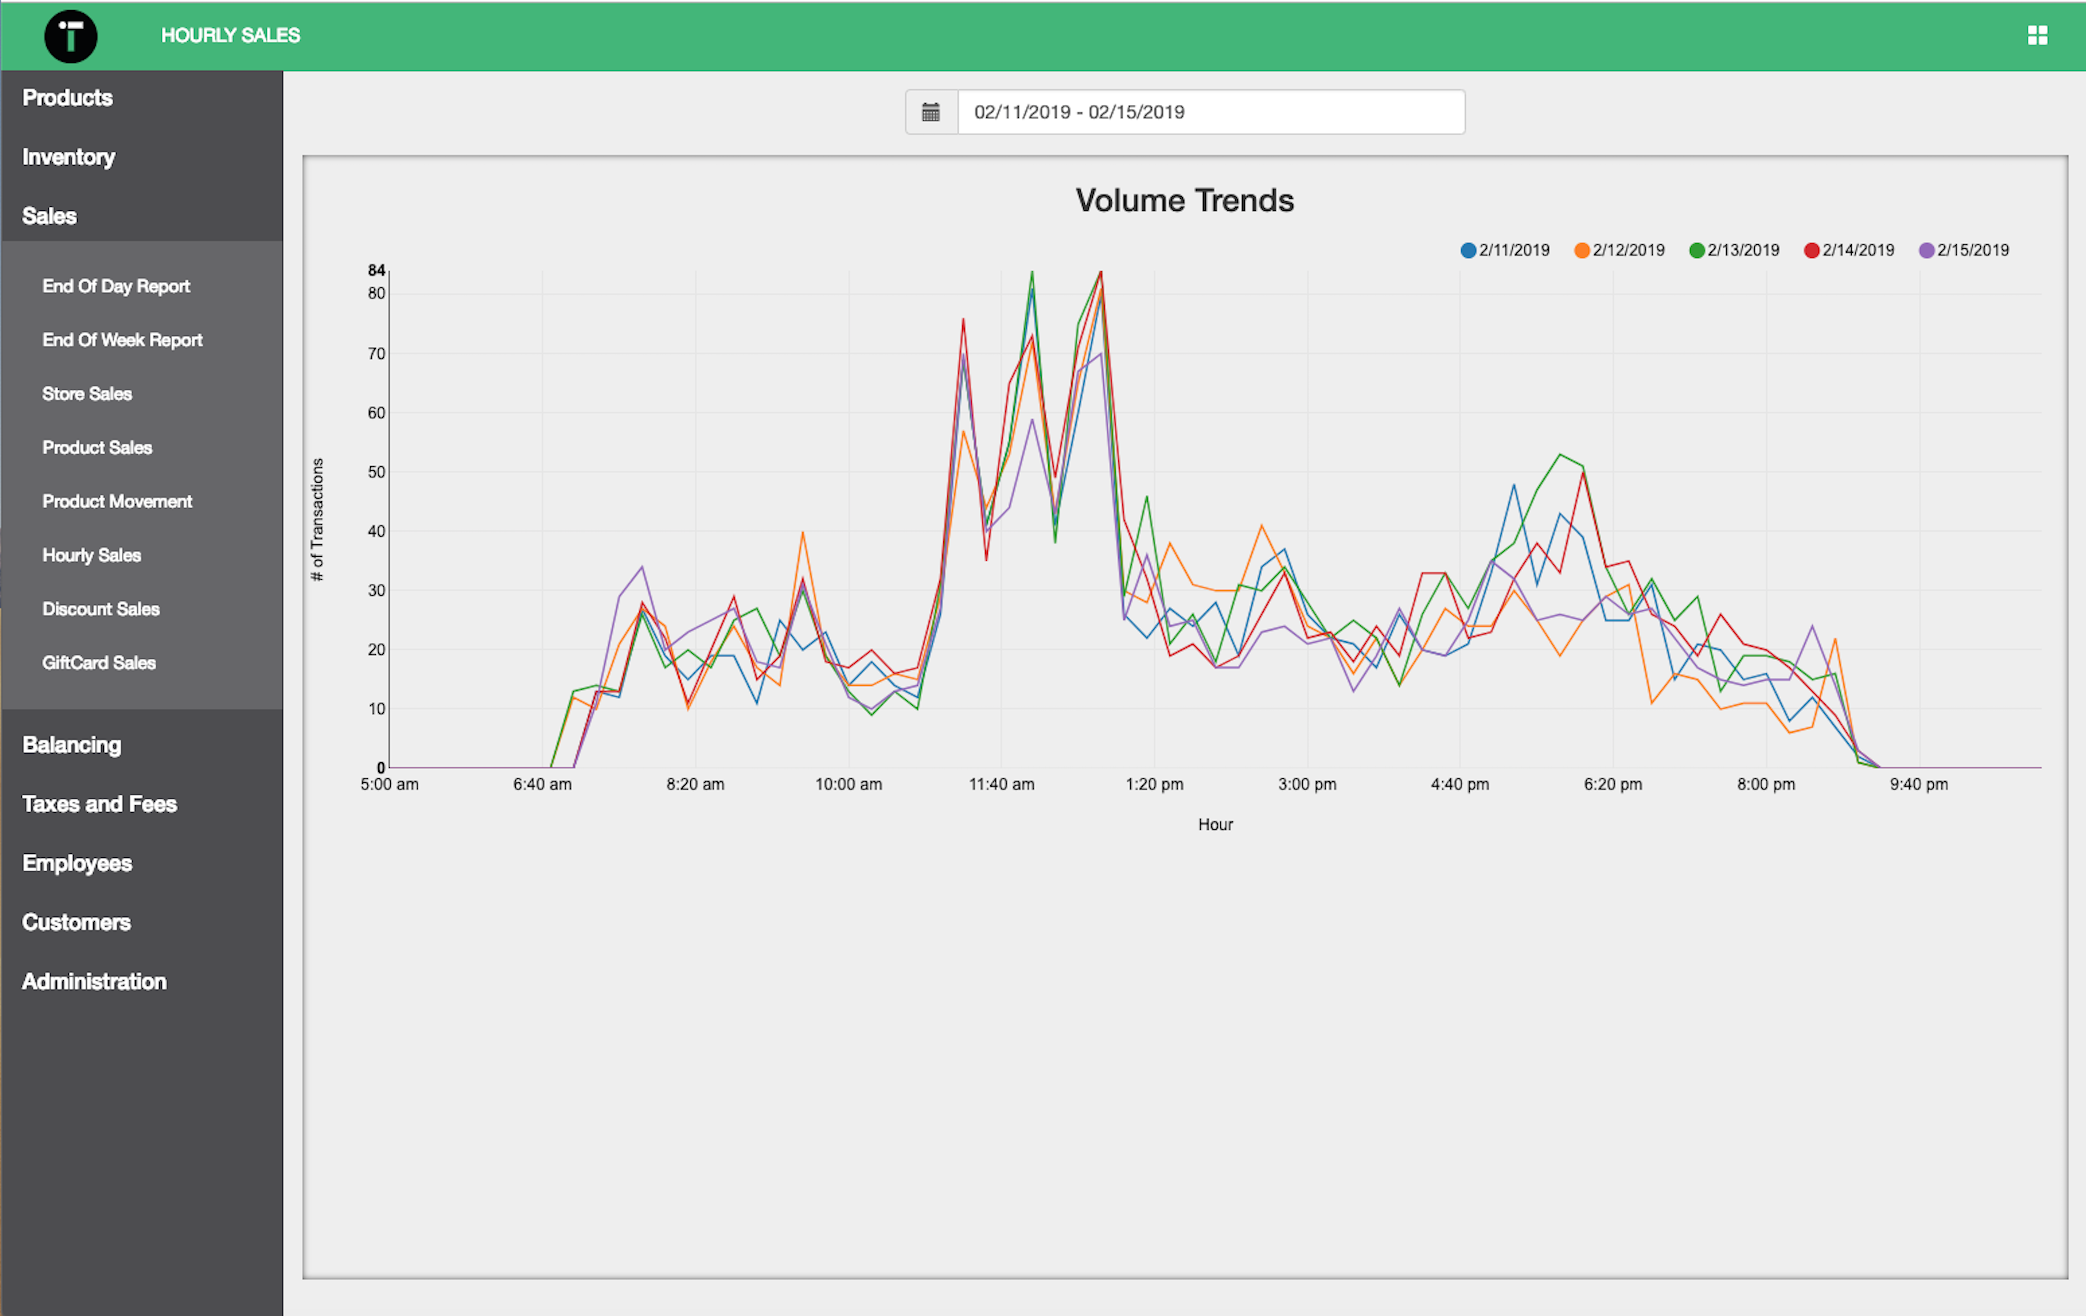Screen dimensions: 2086x1316
Task: Toggle the 2/12/2019 orange legend series
Action: (1619, 250)
